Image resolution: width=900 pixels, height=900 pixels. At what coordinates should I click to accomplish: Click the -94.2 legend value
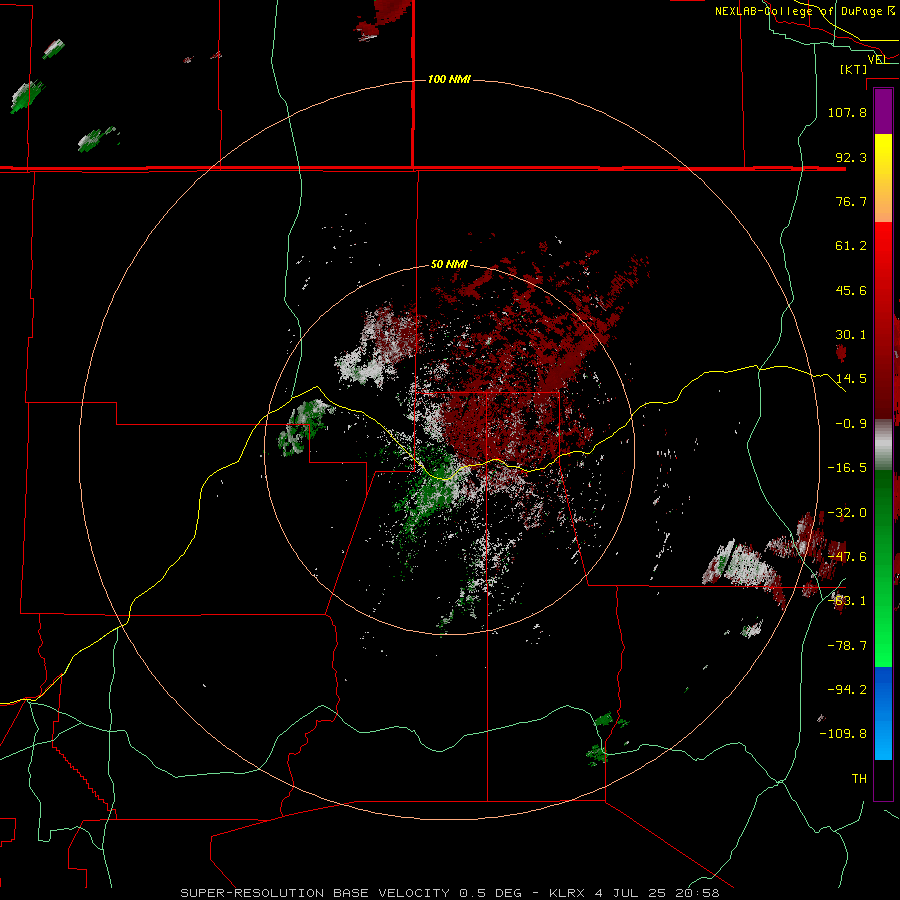click(847, 690)
